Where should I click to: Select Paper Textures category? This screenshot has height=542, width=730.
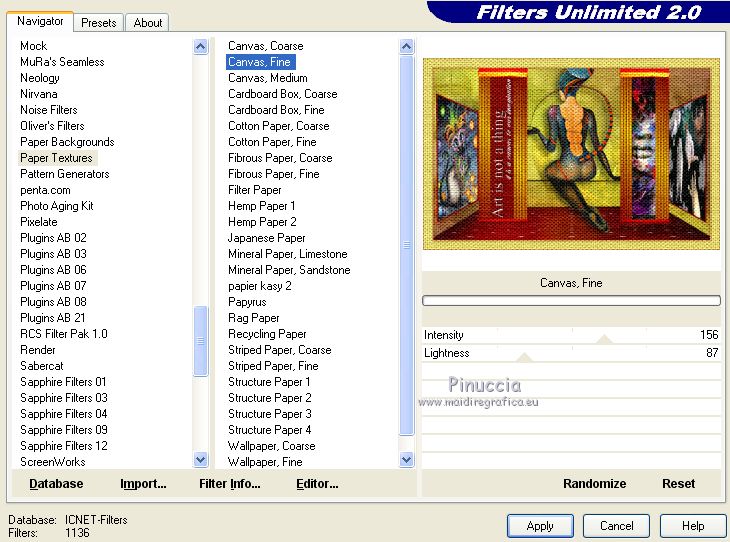(56, 158)
